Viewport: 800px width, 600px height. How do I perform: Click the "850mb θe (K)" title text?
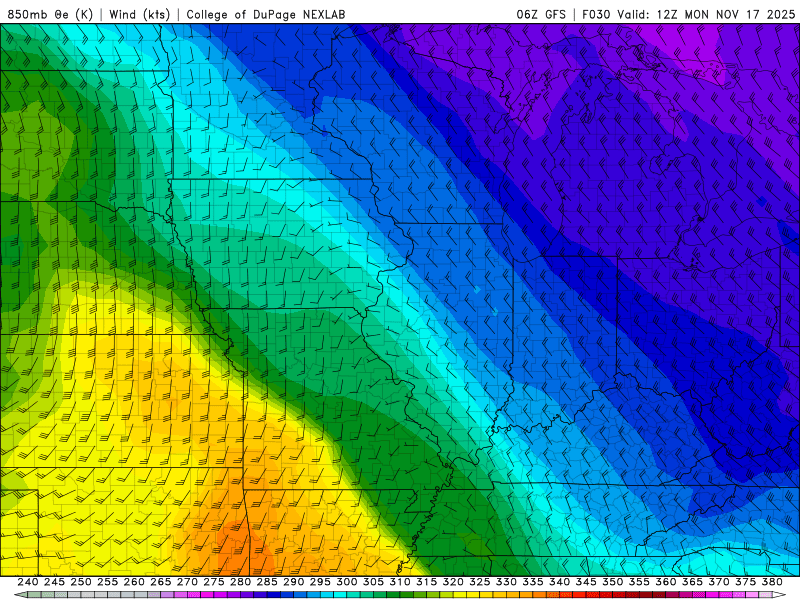50,14
